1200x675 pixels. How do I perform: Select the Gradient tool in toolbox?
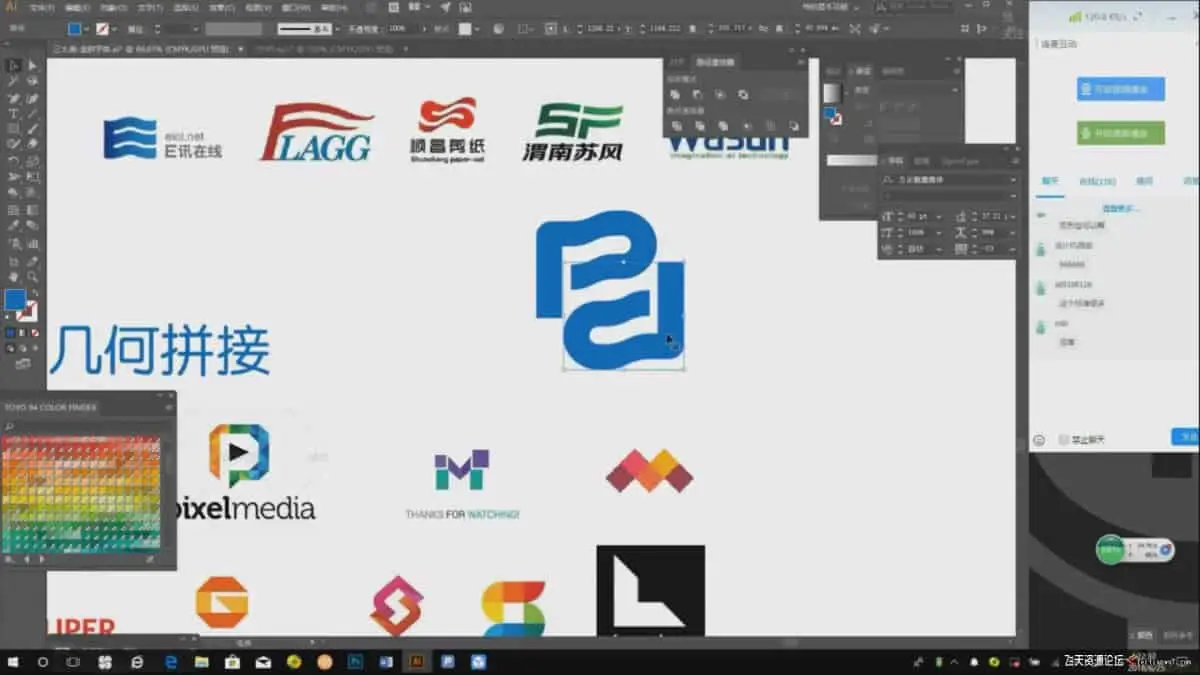tap(32, 209)
